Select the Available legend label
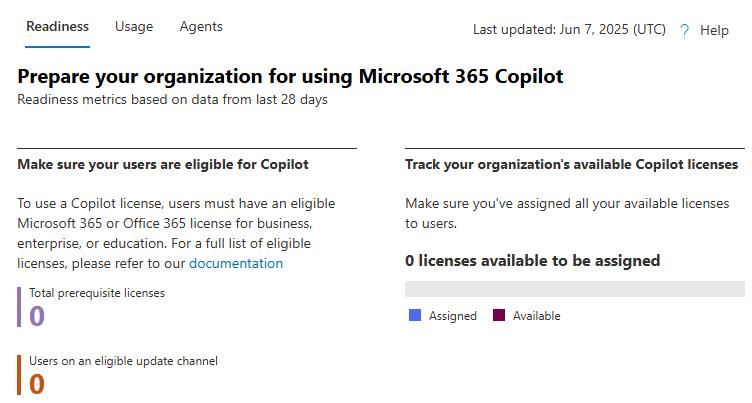The width and height of the screenshot is (752, 403). point(536,316)
